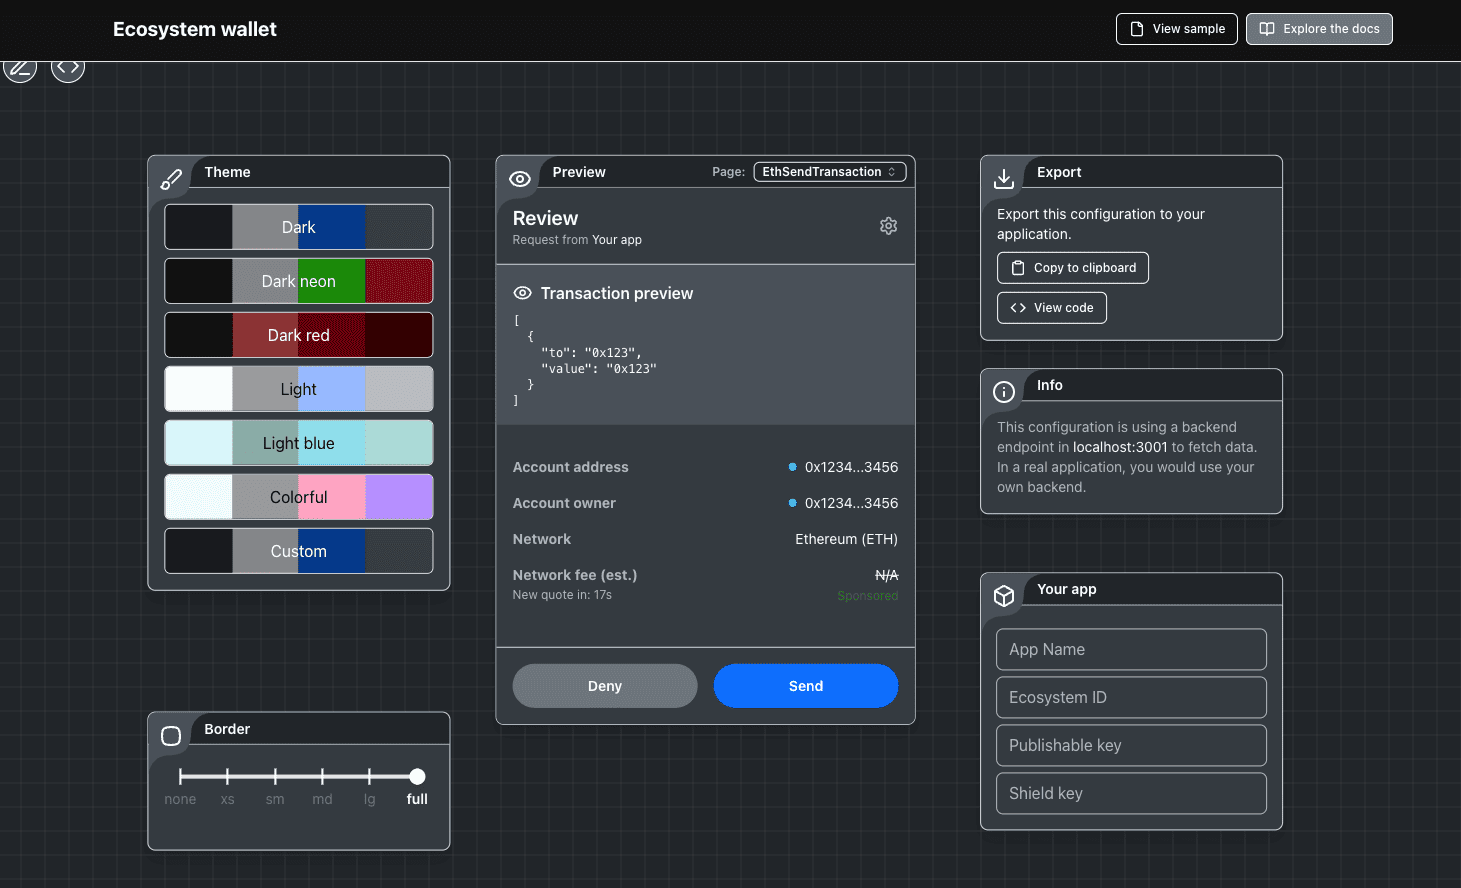The height and width of the screenshot is (888, 1461).
Task: Click the App Name input field
Action: [x=1131, y=649]
